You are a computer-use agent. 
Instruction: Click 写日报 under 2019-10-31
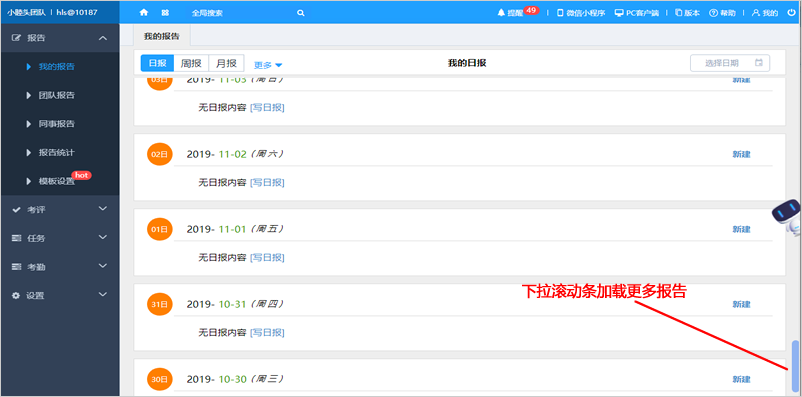[267, 333]
